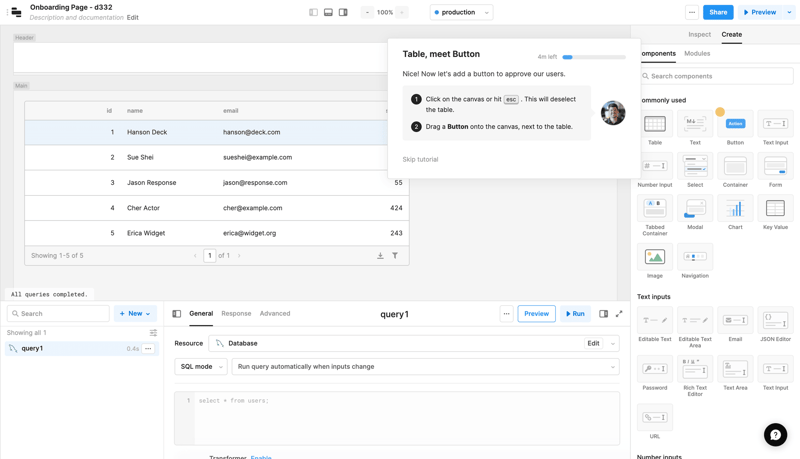Switch to the Inspect tab
Viewport: 800px width, 459px height.
[699, 34]
